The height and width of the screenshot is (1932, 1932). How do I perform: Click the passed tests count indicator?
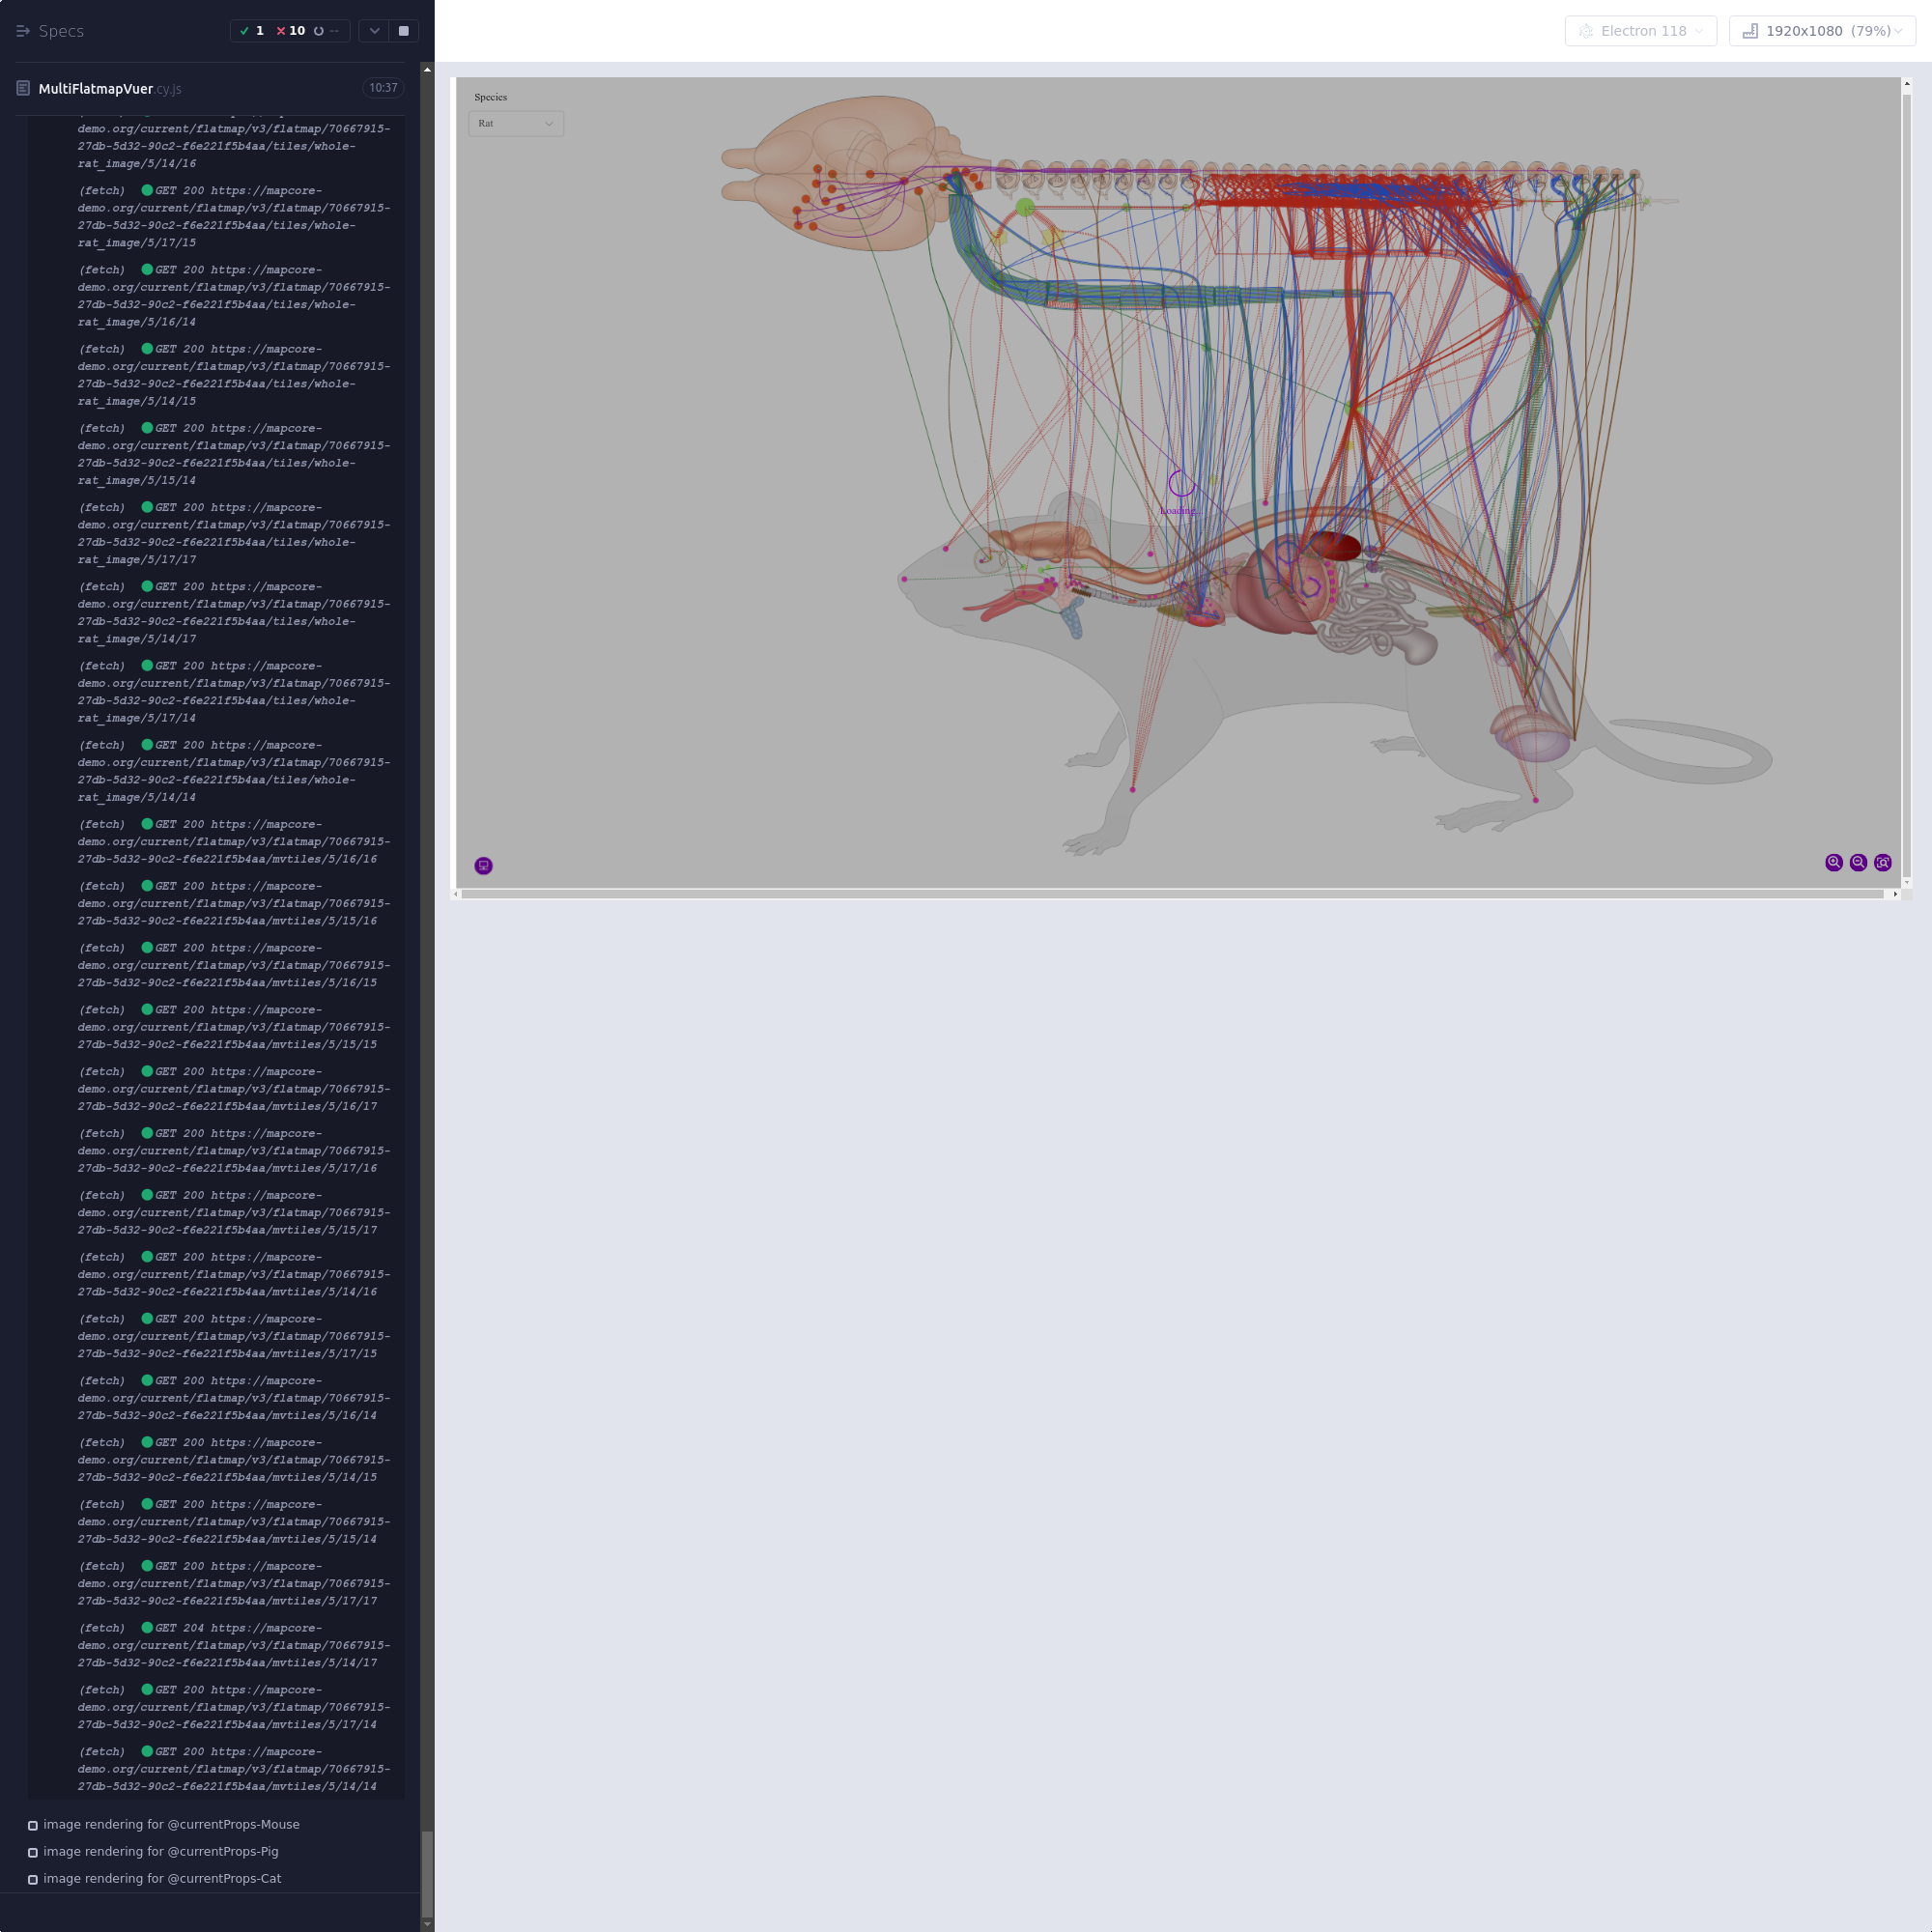[252, 31]
